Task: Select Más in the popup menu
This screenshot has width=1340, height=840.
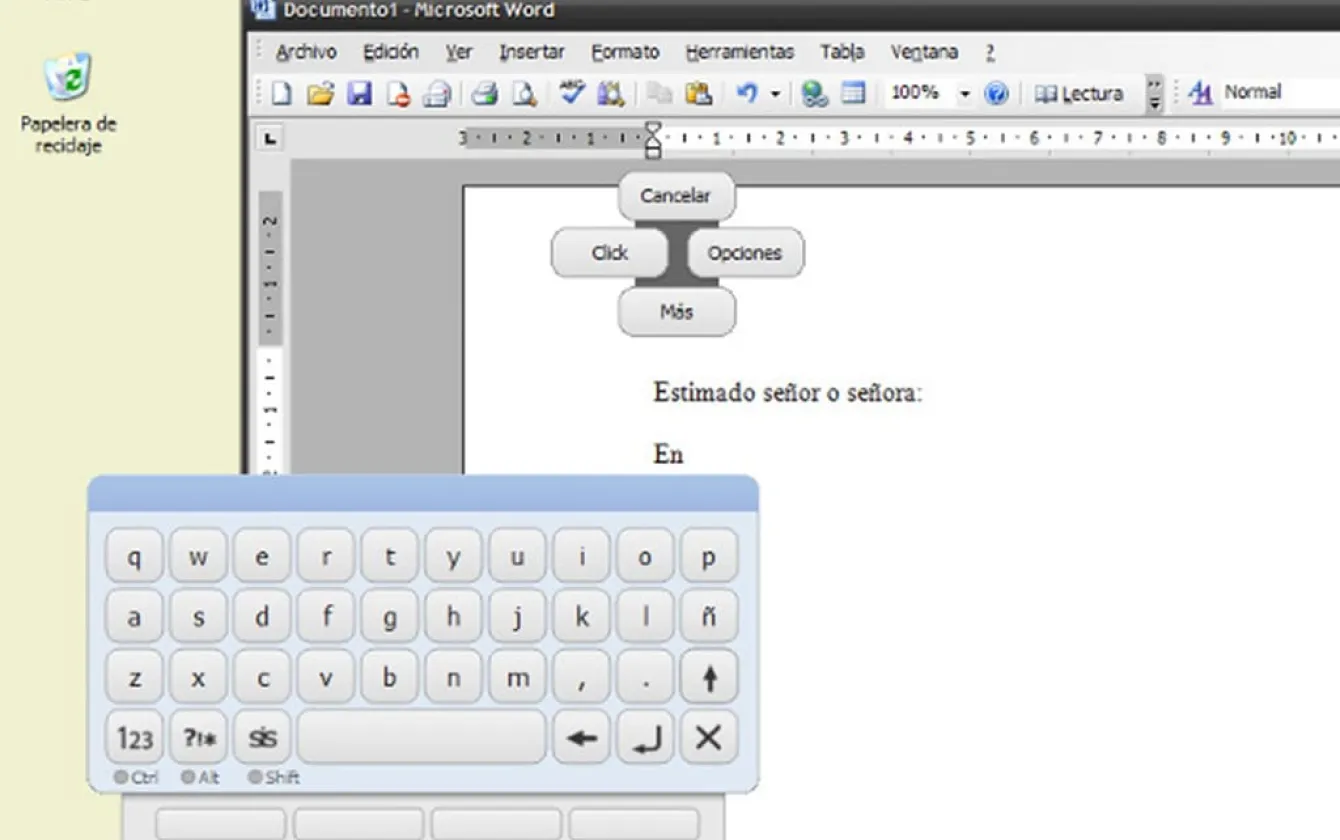Action: click(676, 312)
